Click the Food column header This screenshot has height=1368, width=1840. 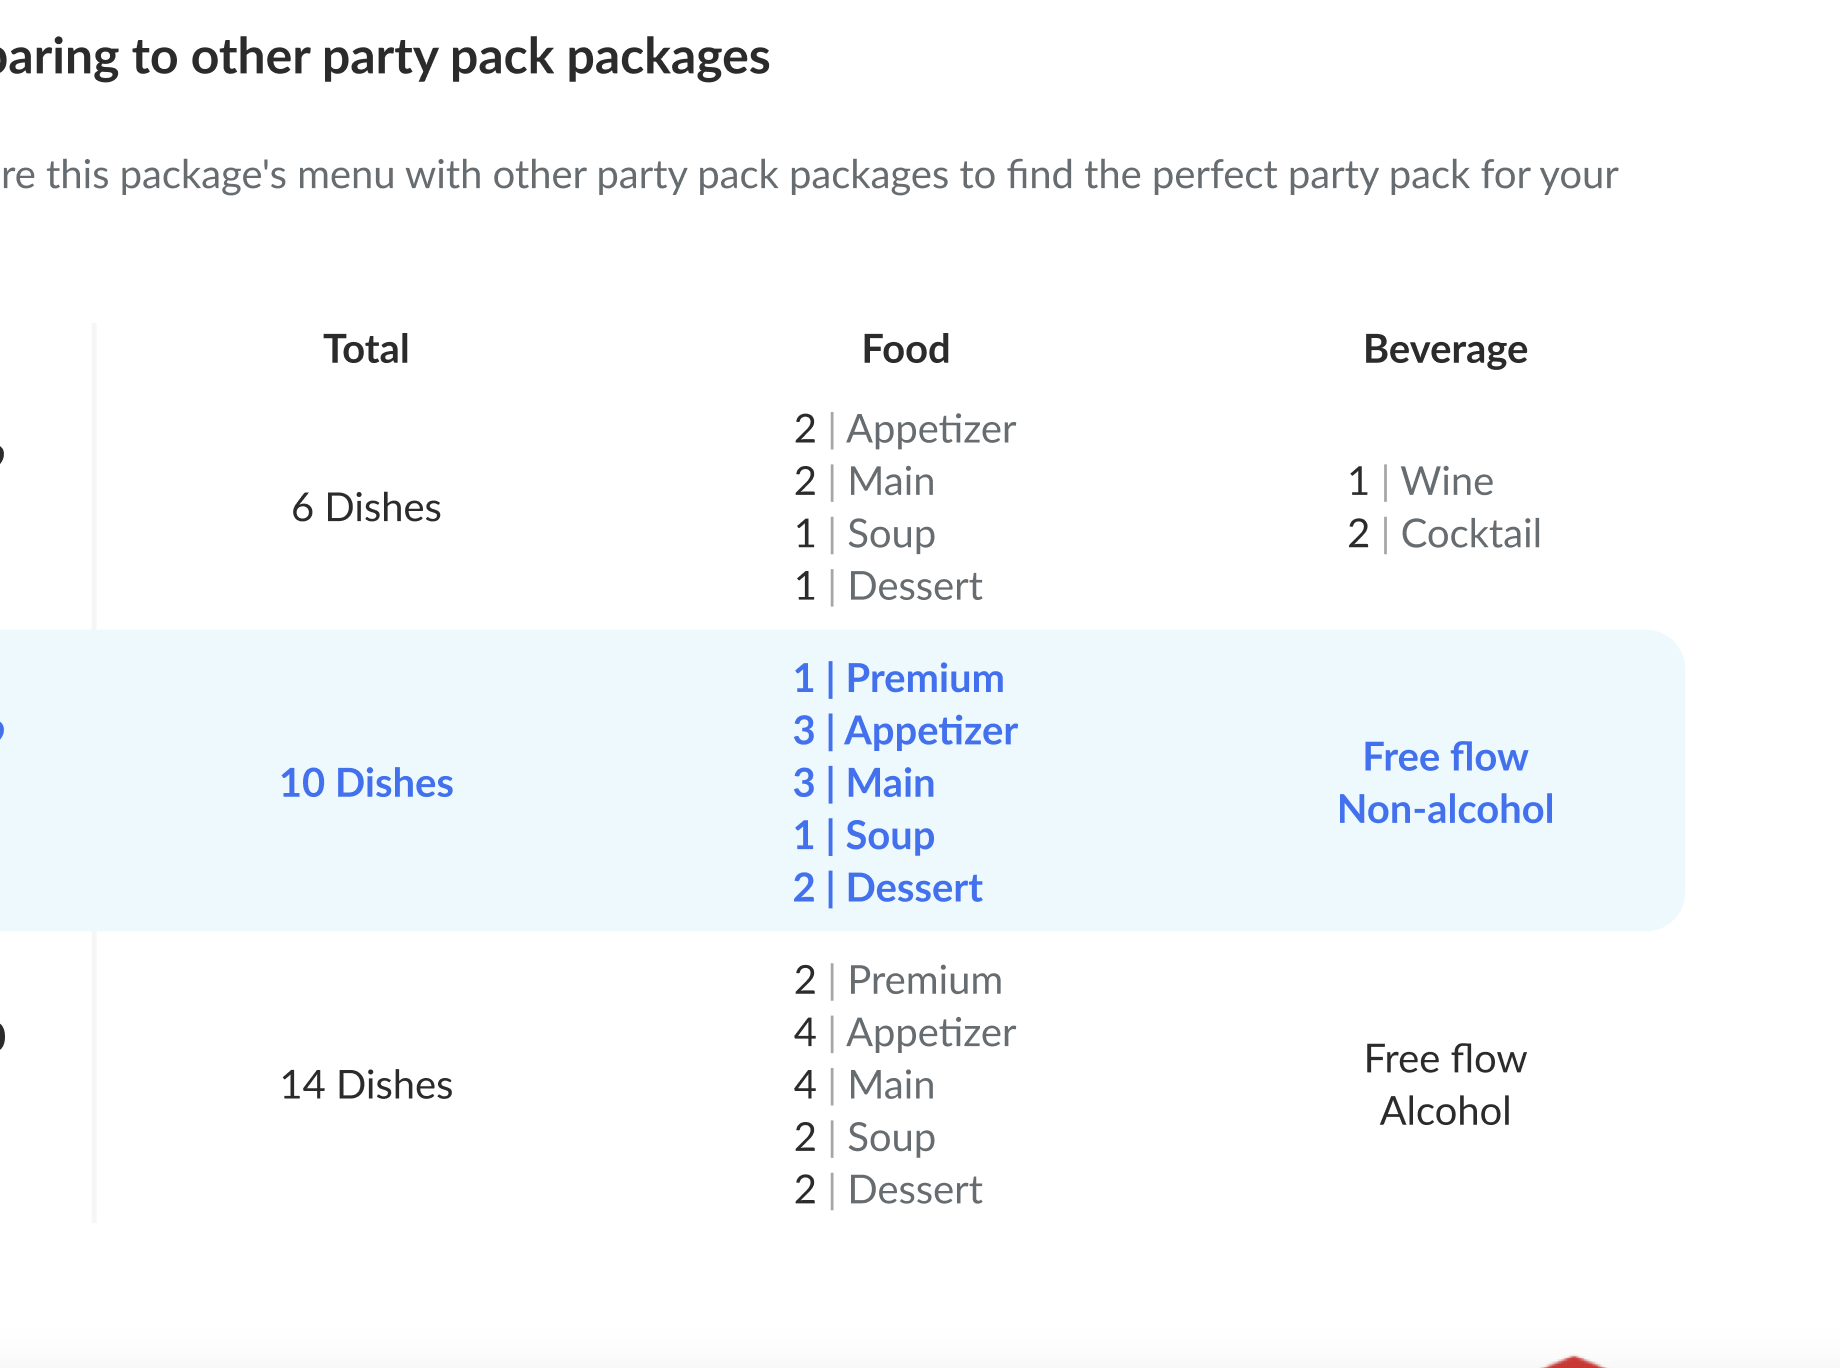click(x=905, y=349)
